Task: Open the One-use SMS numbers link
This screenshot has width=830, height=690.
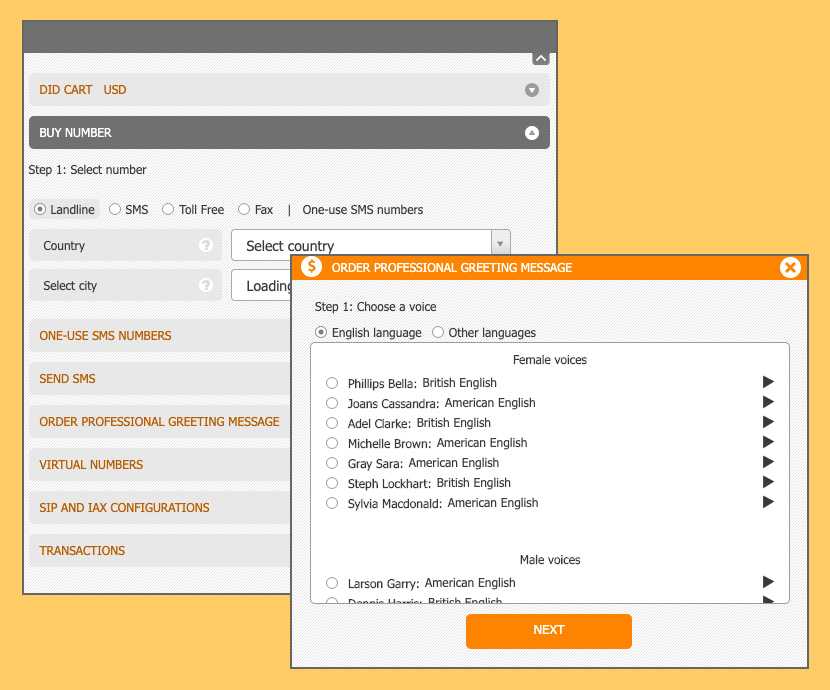Action: point(362,210)
